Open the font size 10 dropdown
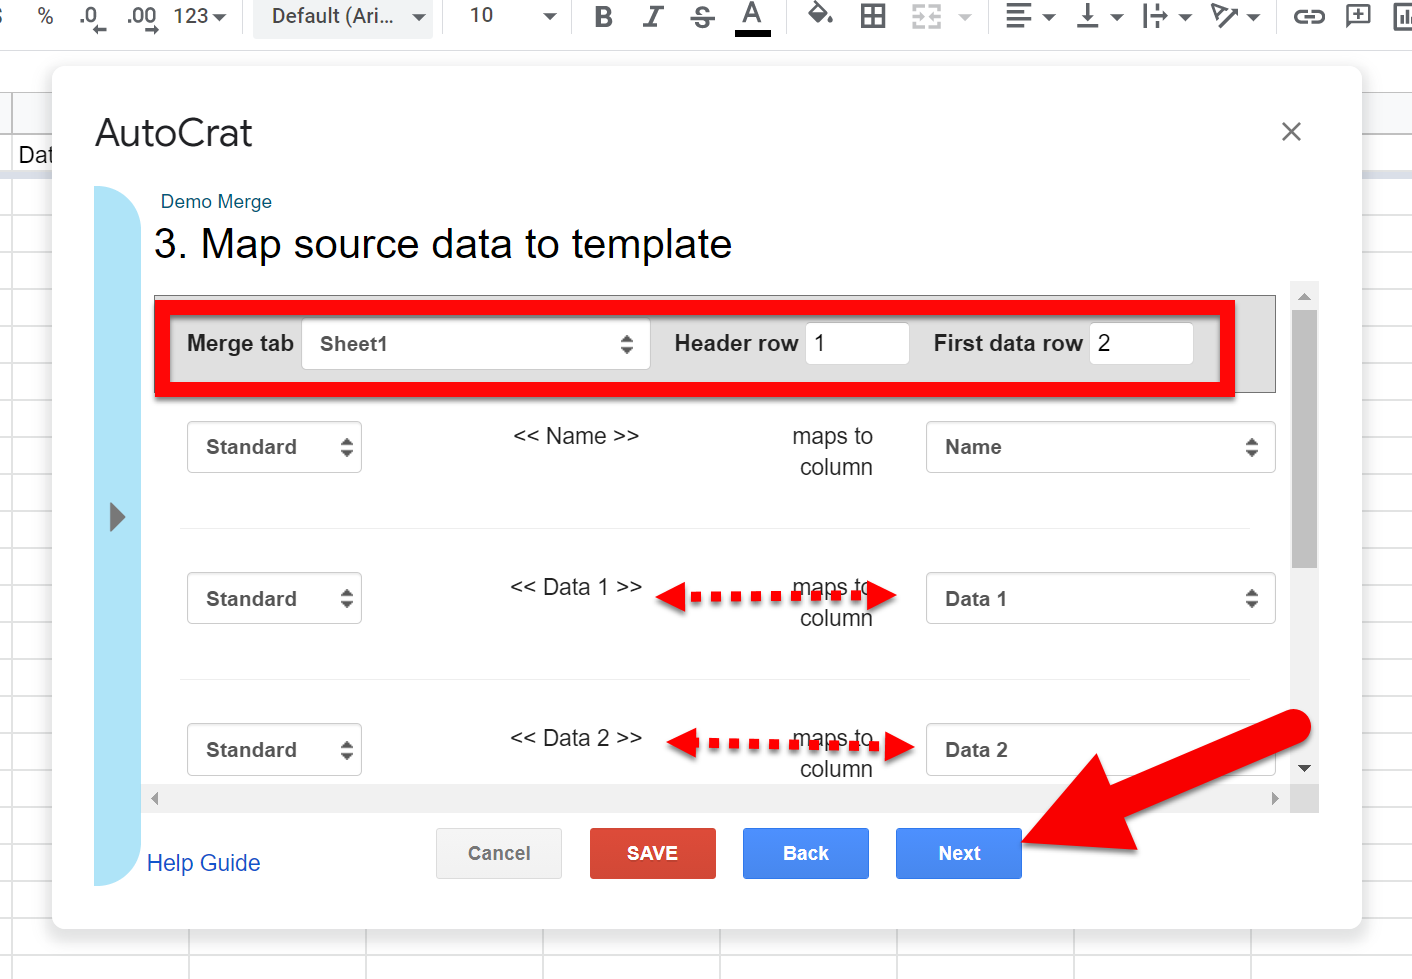 tap(512, 16)
